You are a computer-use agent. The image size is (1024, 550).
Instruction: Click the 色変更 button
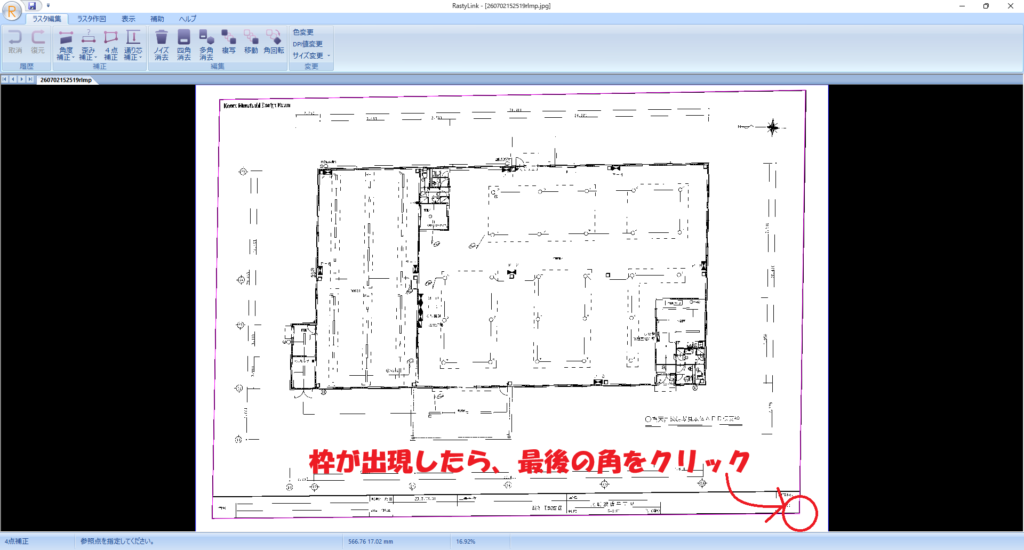(x=304, y=32)
